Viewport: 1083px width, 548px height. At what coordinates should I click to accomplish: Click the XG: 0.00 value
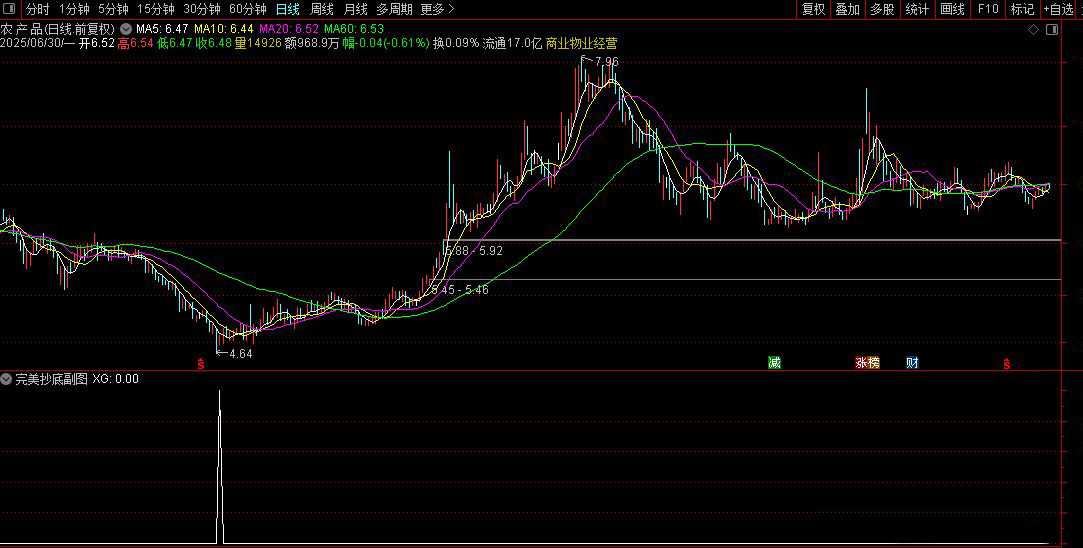tap(115, 379)
